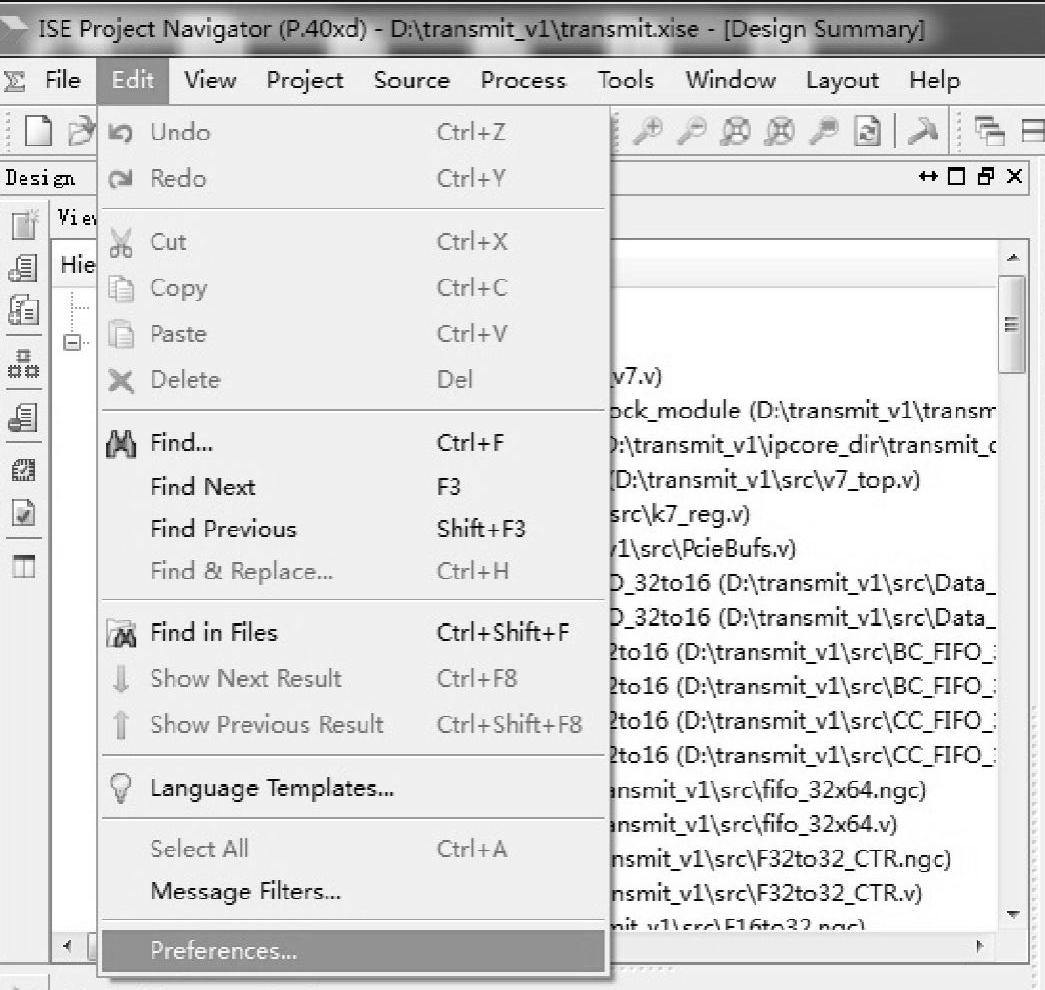Viewport: 1045px width, 990px height.
Task: Select the fifo_32x64.ngc row
Action: click(x=768, y=790)
